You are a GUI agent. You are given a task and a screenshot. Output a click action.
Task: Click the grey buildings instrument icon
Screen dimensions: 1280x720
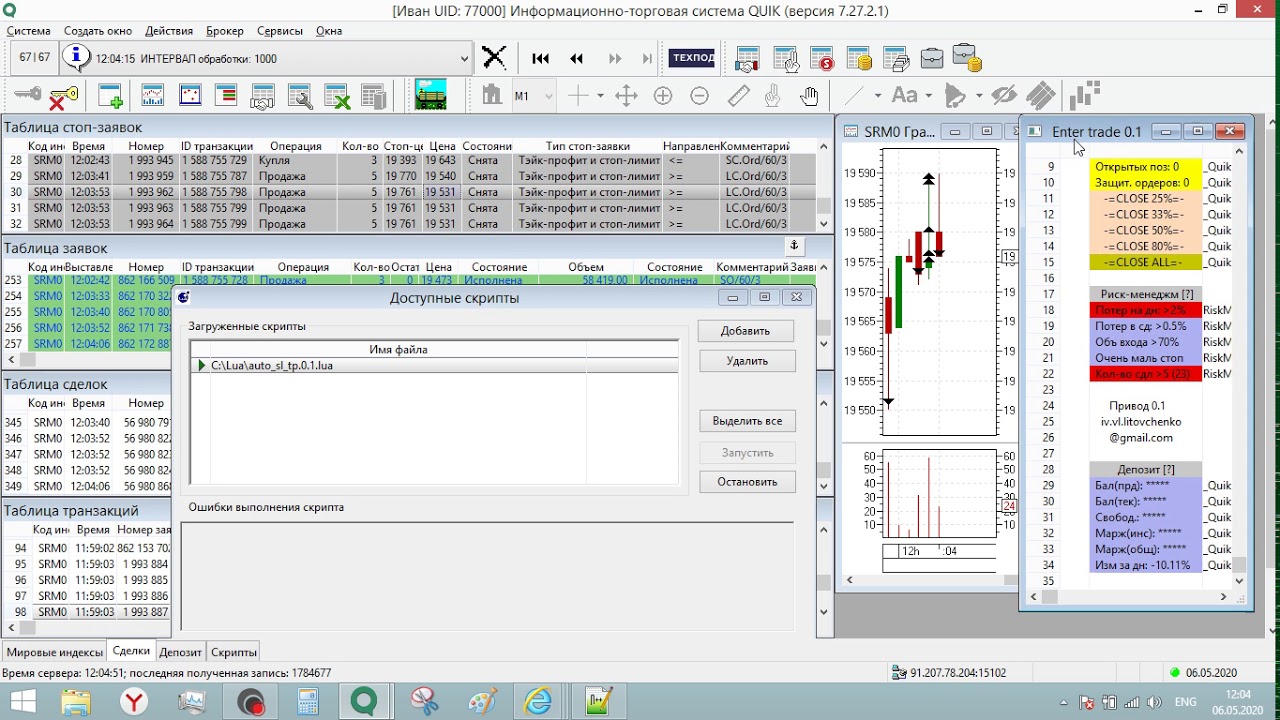click(491, 96)
